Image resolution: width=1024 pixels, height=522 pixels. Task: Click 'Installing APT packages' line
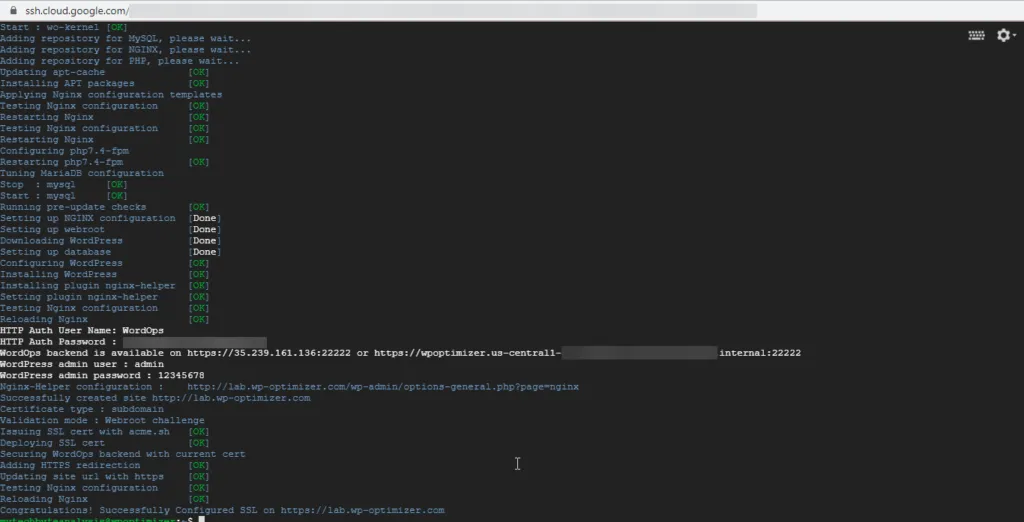(104, 84)
